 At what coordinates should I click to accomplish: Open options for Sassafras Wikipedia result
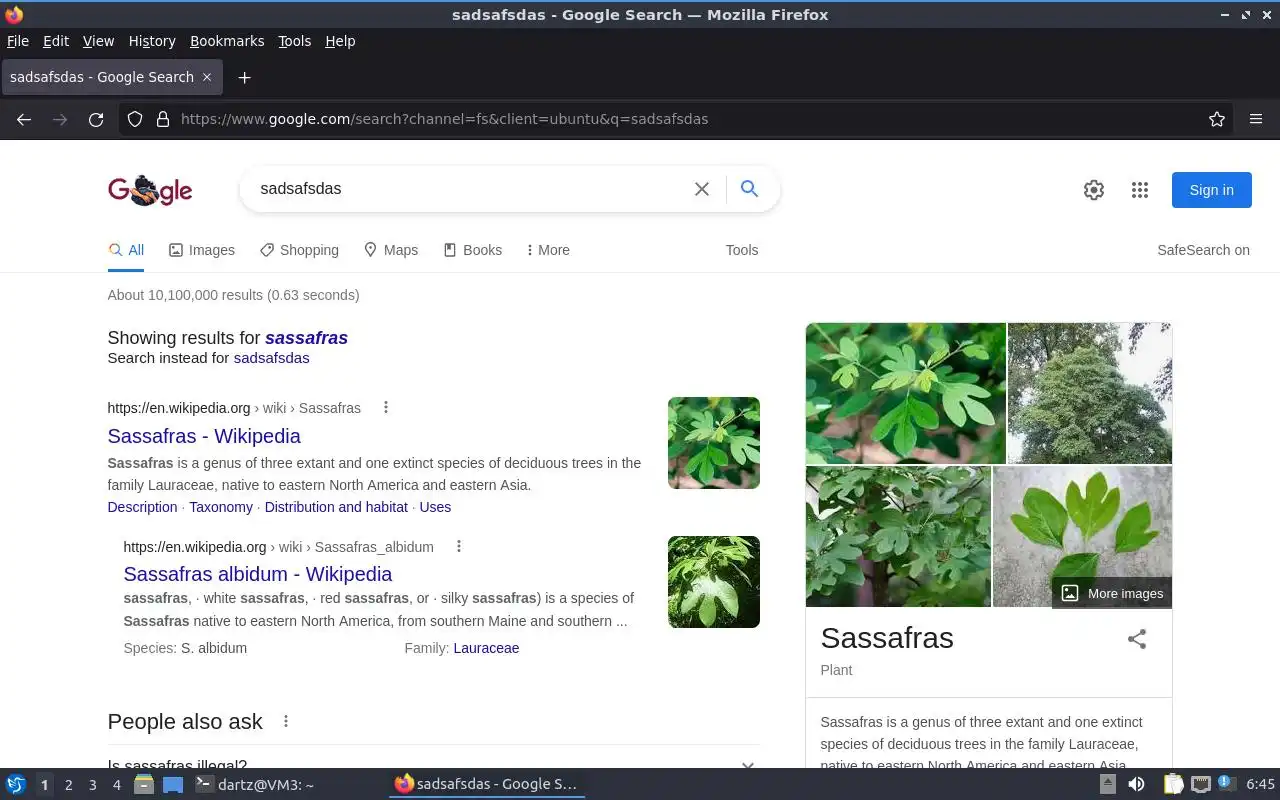coord(386,407)
